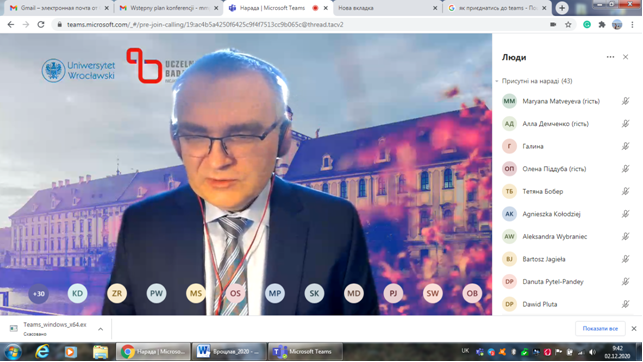The image size is (643, 362).
Task: Collapse the Присутні на нараді list
Action: 497,81
